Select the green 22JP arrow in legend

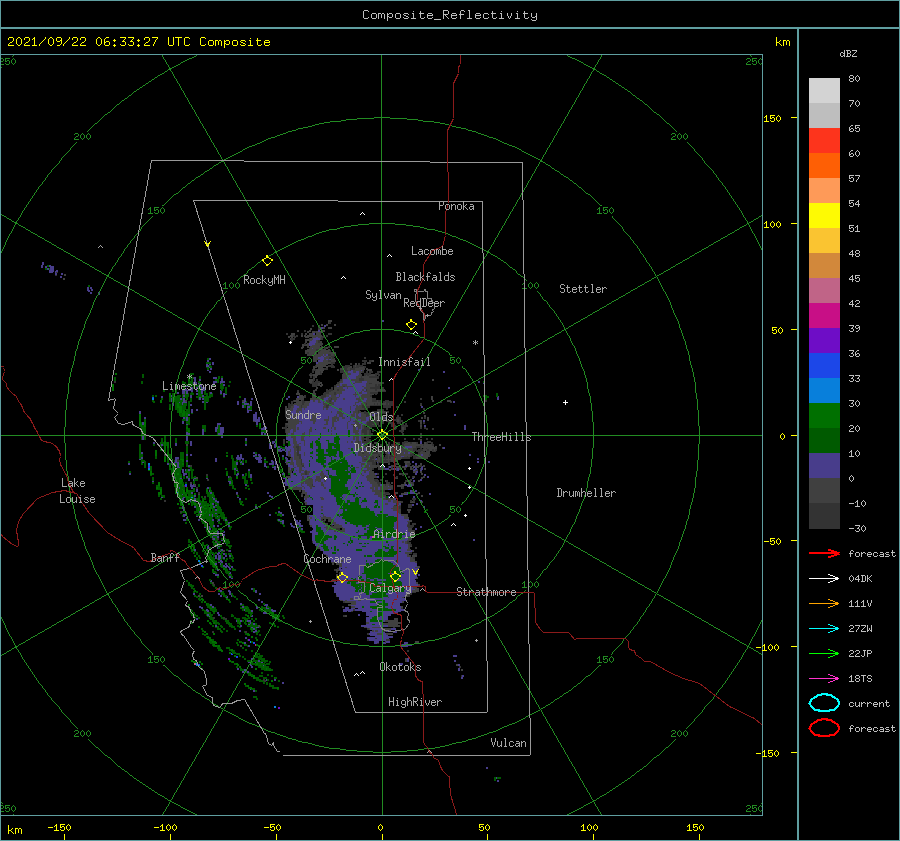(x=824, y=653)
